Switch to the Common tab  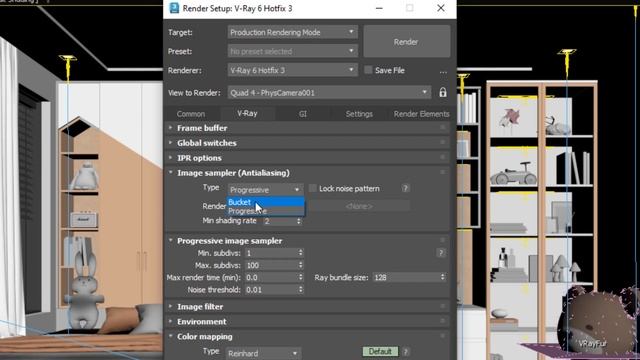tap(191, 114)
